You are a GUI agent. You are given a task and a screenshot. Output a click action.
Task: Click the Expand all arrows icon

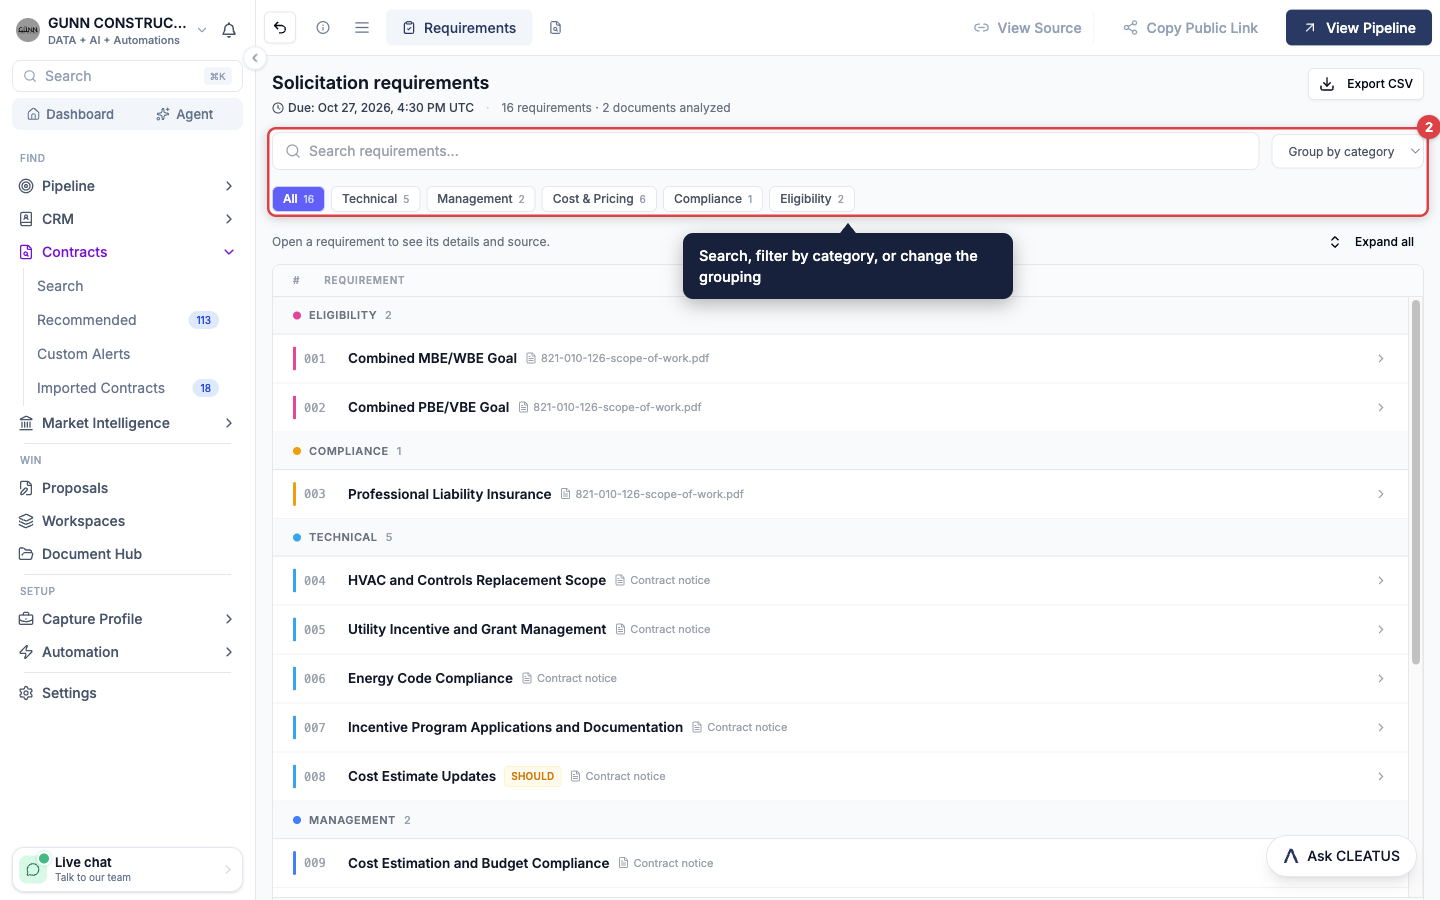[x=1335, y=242]
